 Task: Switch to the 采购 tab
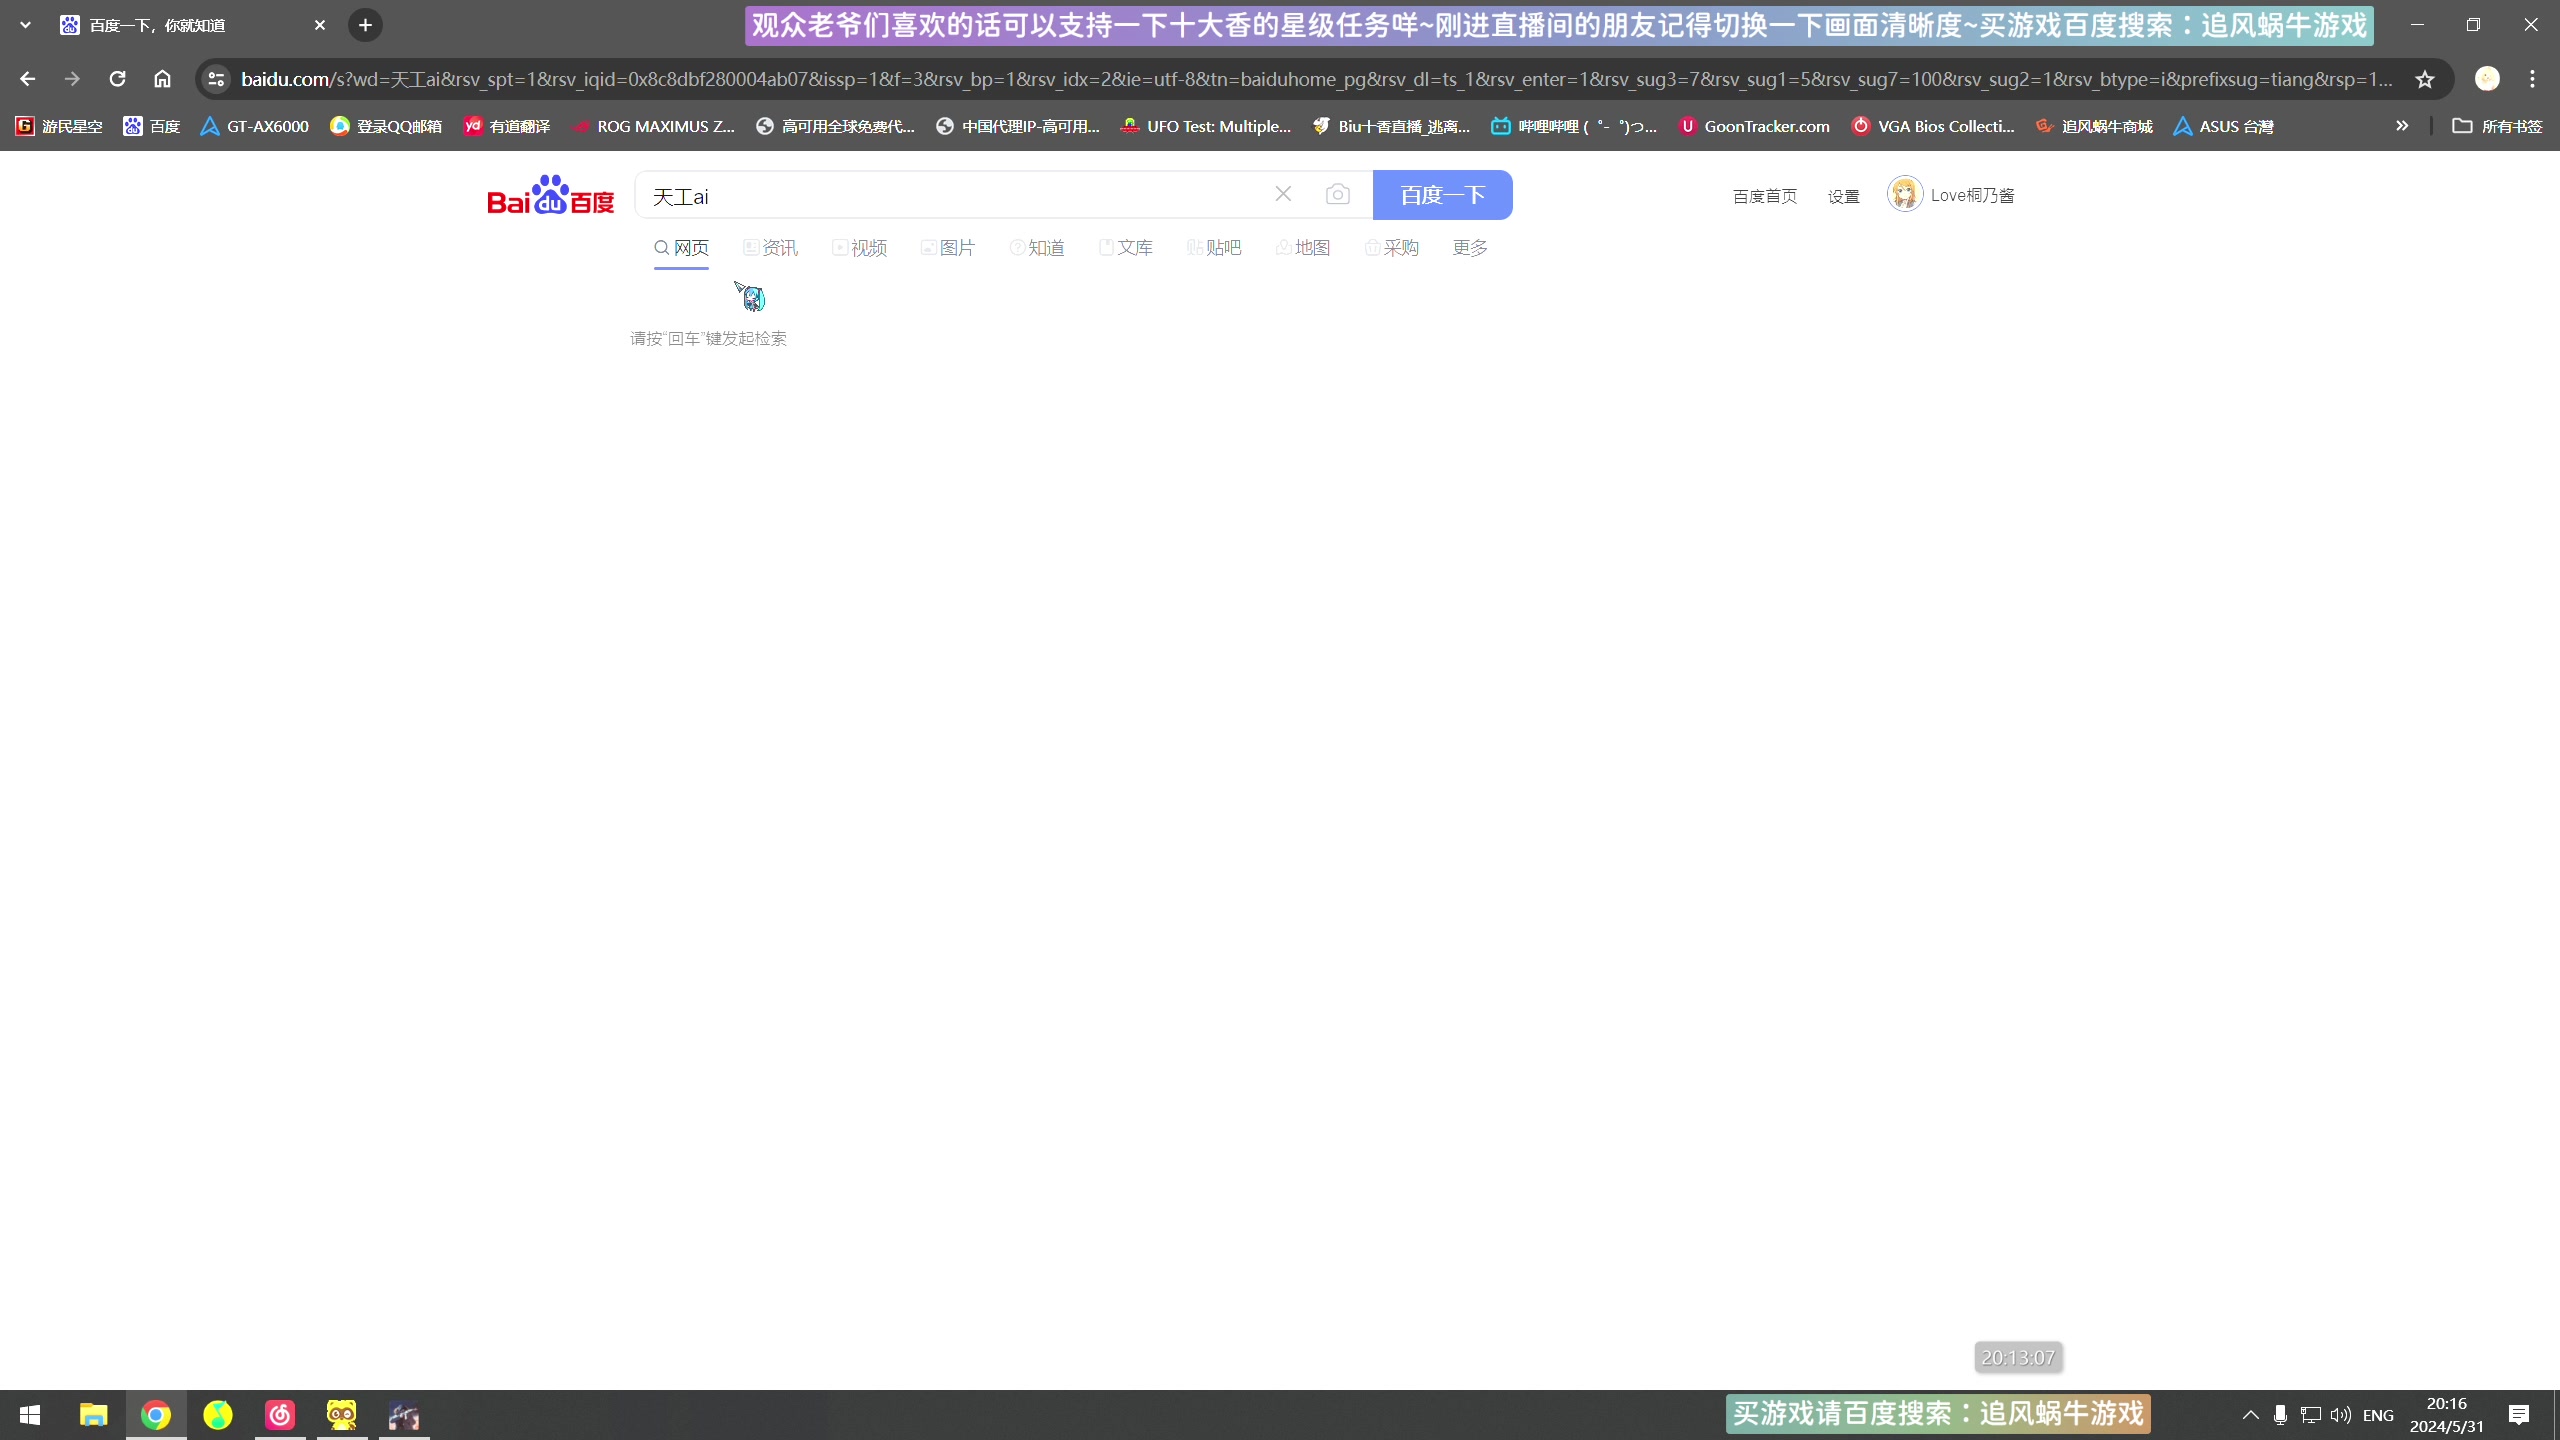coord(1392,248)
